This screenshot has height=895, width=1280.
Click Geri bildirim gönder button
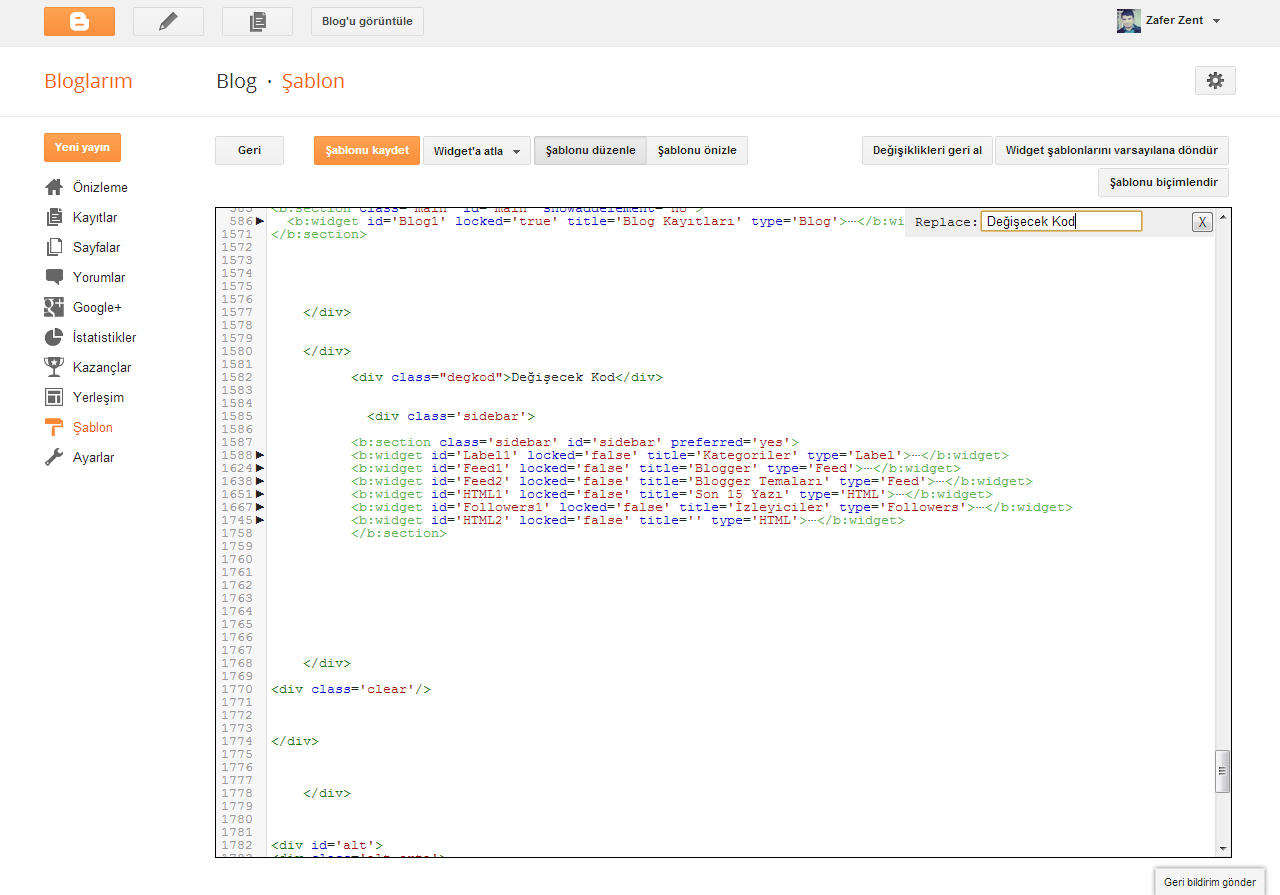pos(1209,882)
